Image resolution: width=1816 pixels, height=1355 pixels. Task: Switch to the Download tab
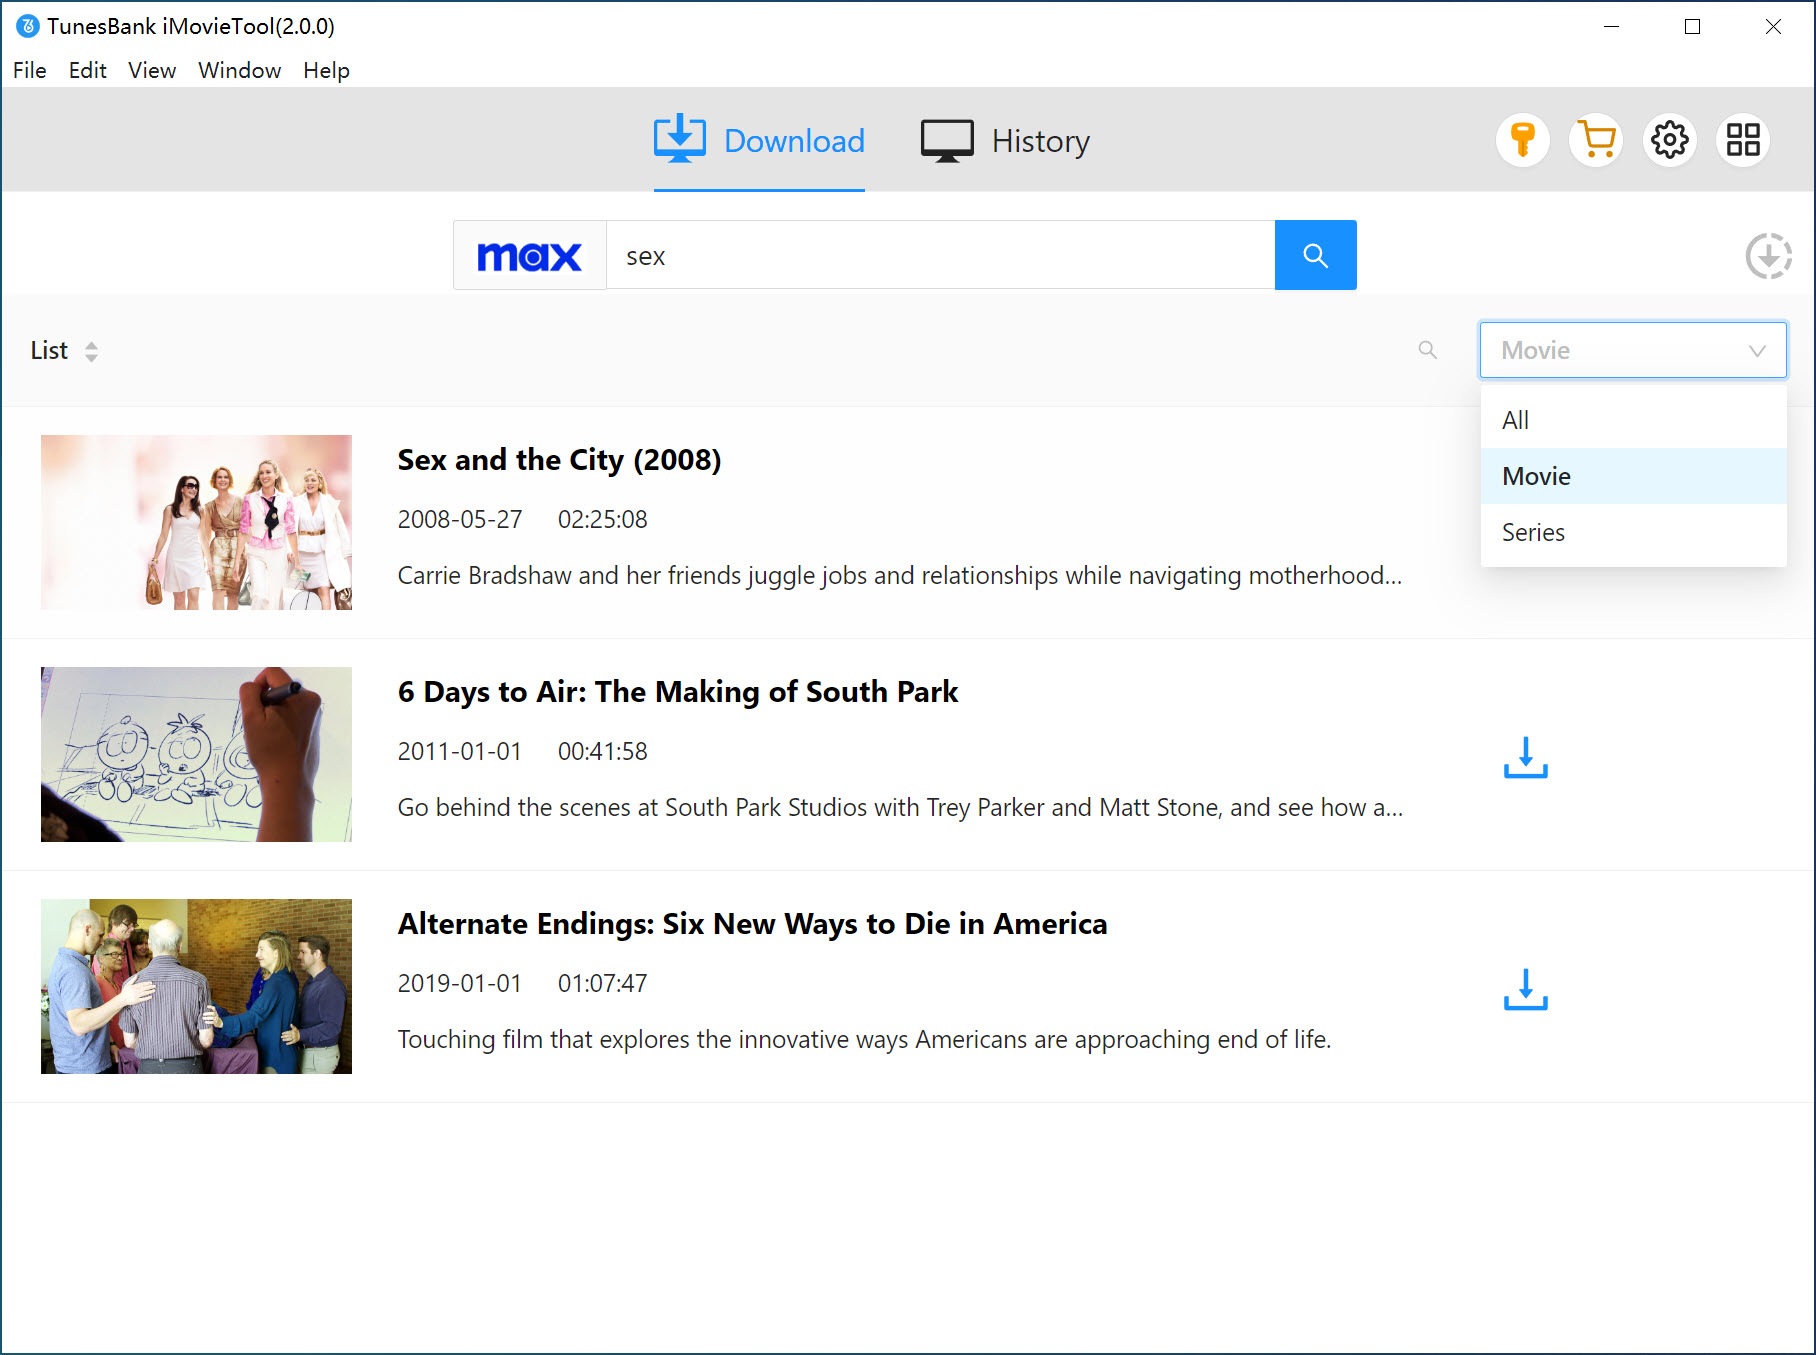(x=759, y=141)
